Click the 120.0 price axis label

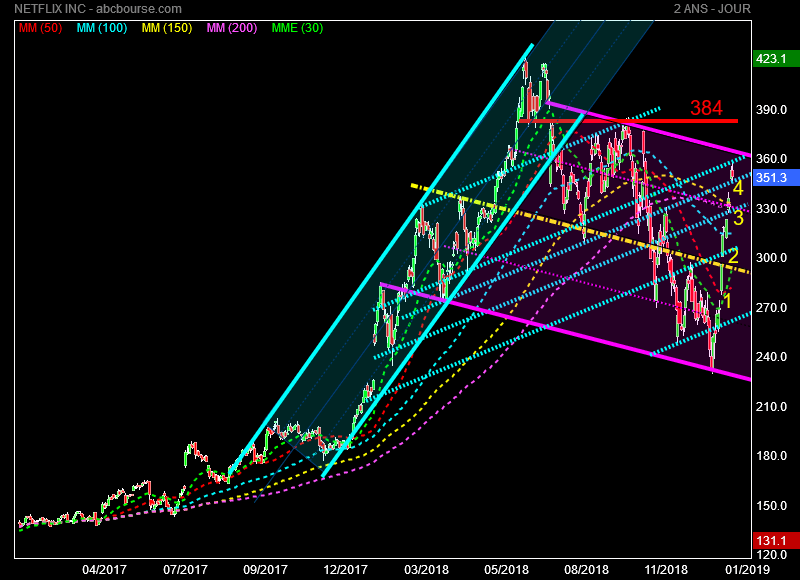[771, 554]
